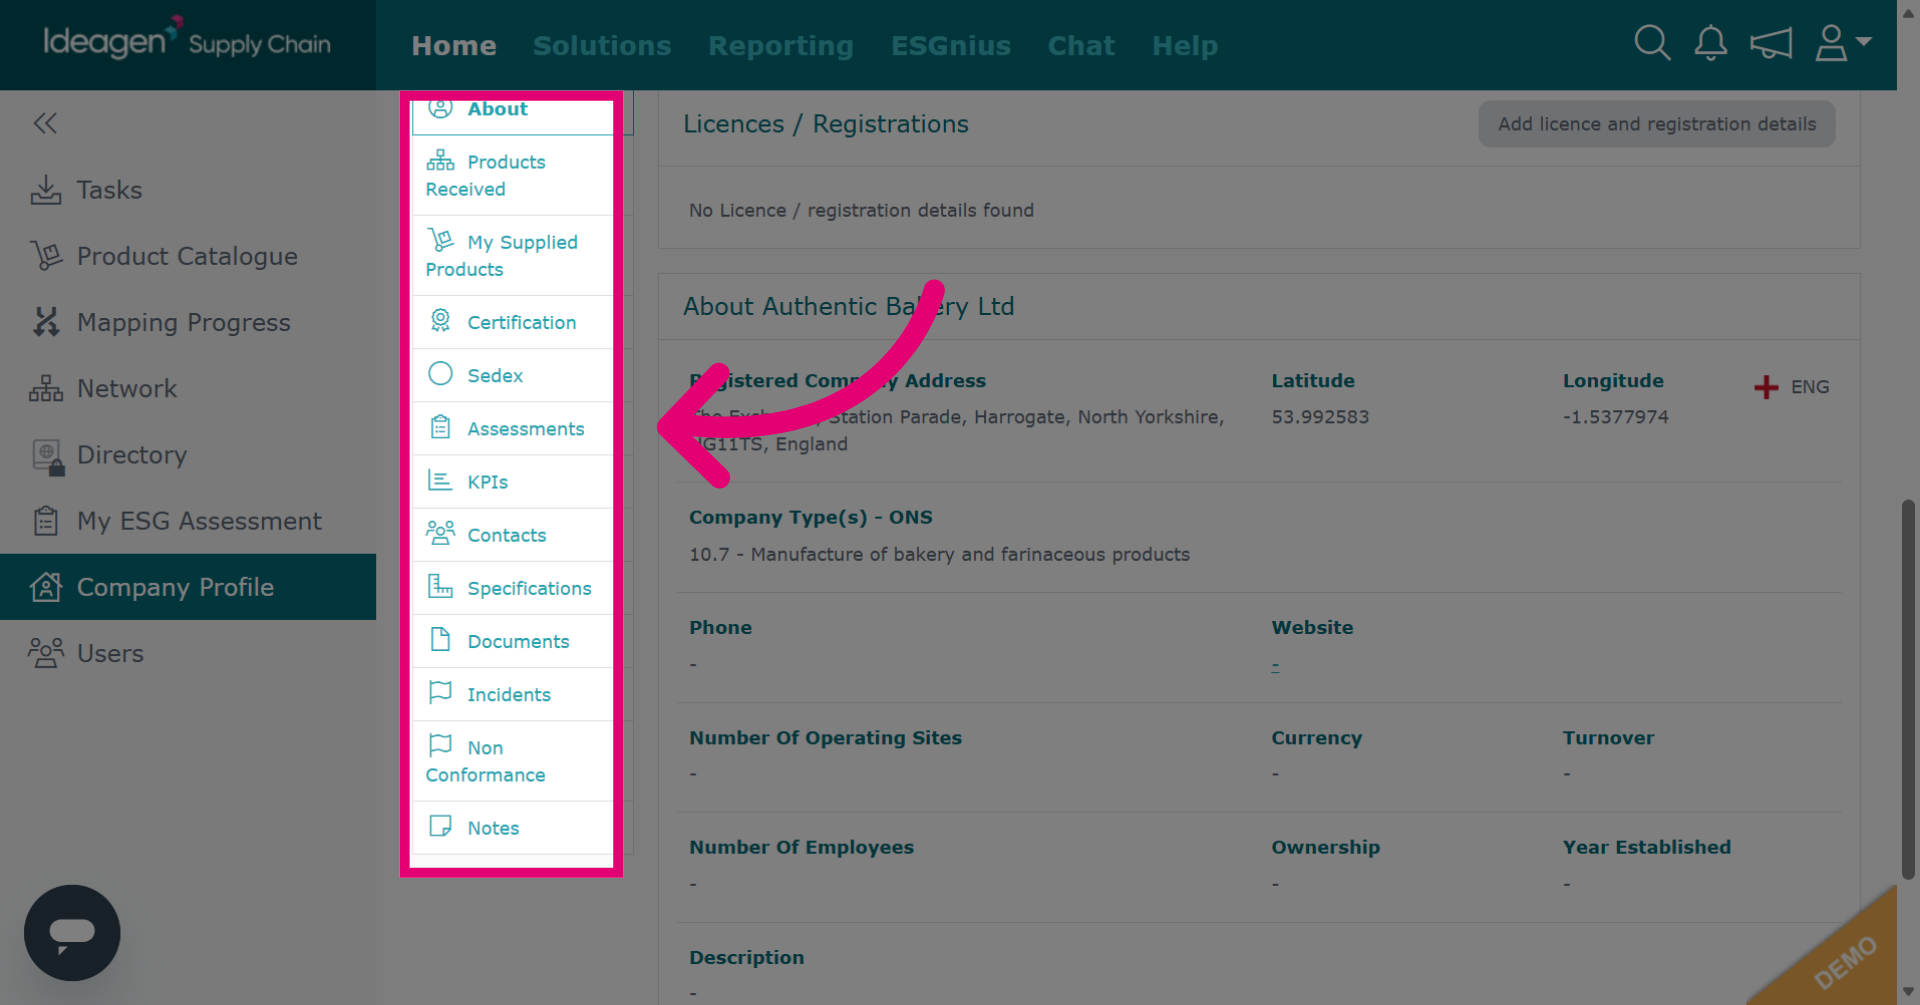The width and height of the screenshot is (1920, 1005).
Task: Click the Contacts people icon
Action: coord(440,532)
